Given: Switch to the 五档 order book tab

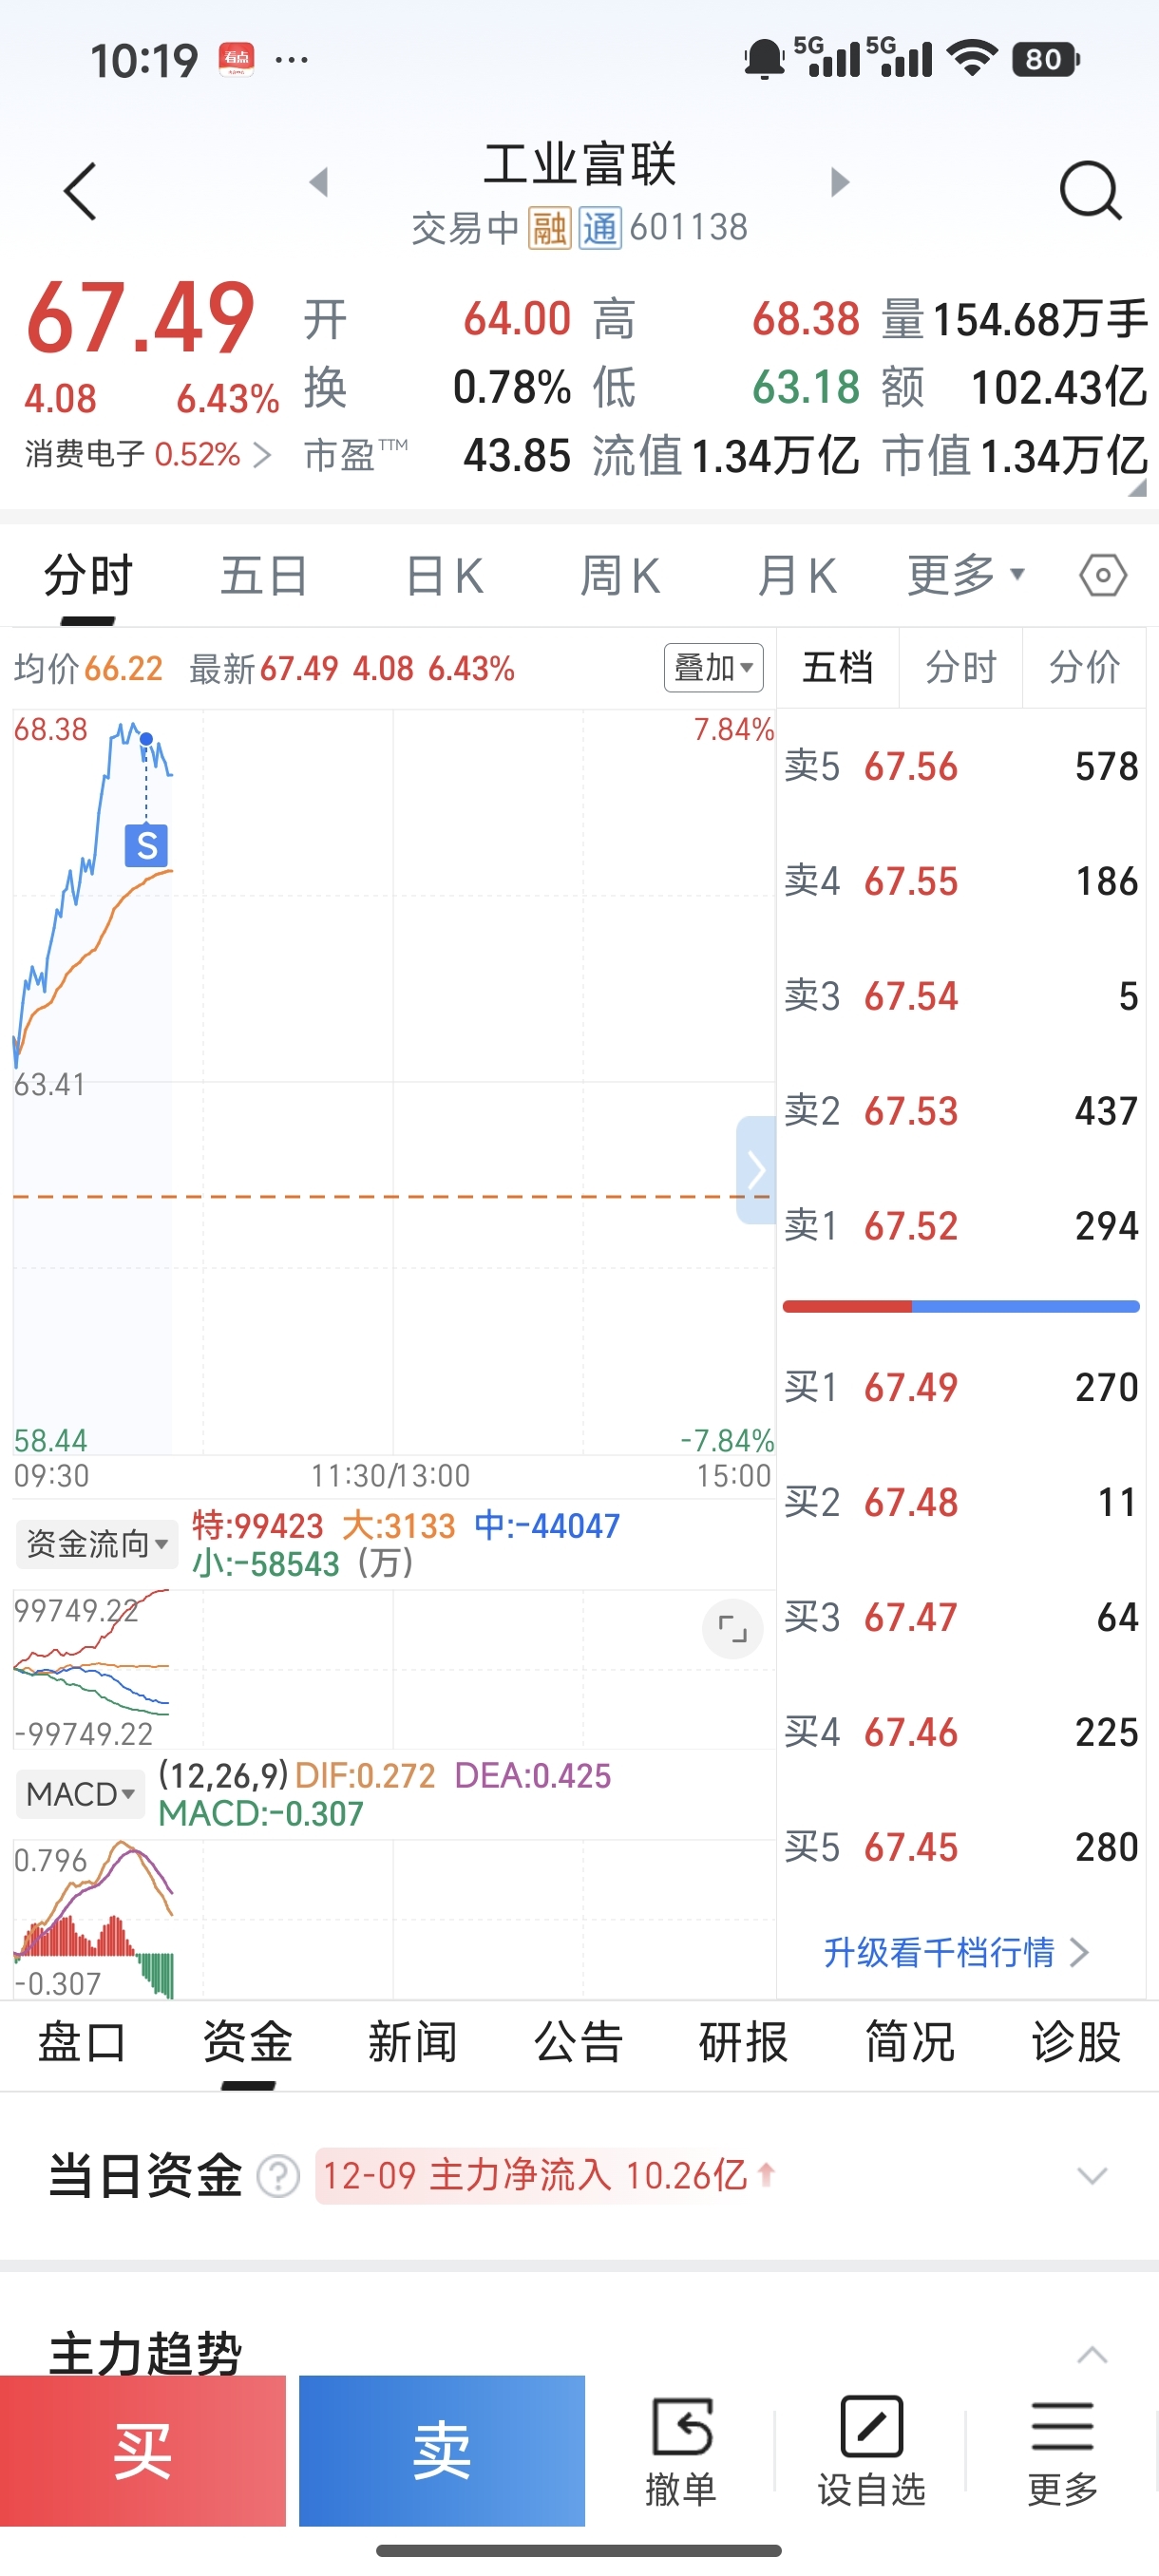Looking at the screenshot, I should pyautogui.click(x=838, y=667).
